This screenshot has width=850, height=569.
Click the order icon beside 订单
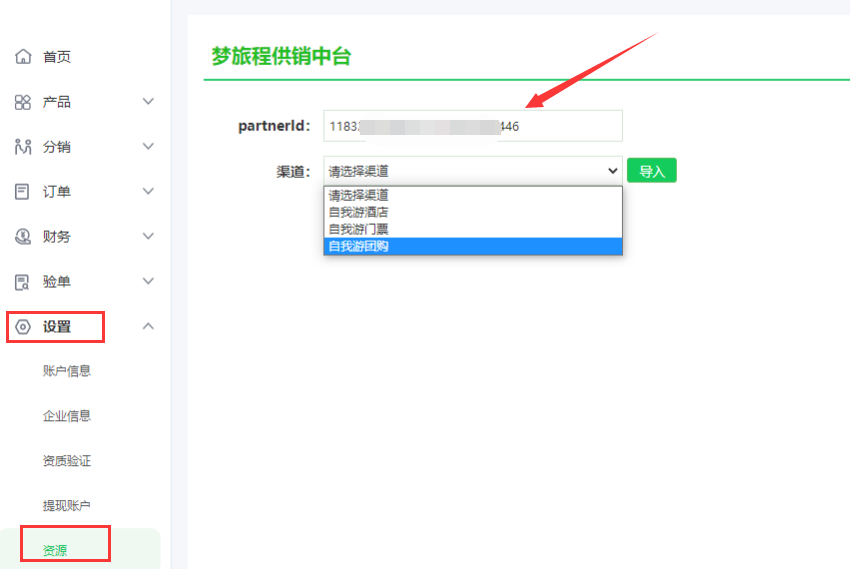(23, 192)
